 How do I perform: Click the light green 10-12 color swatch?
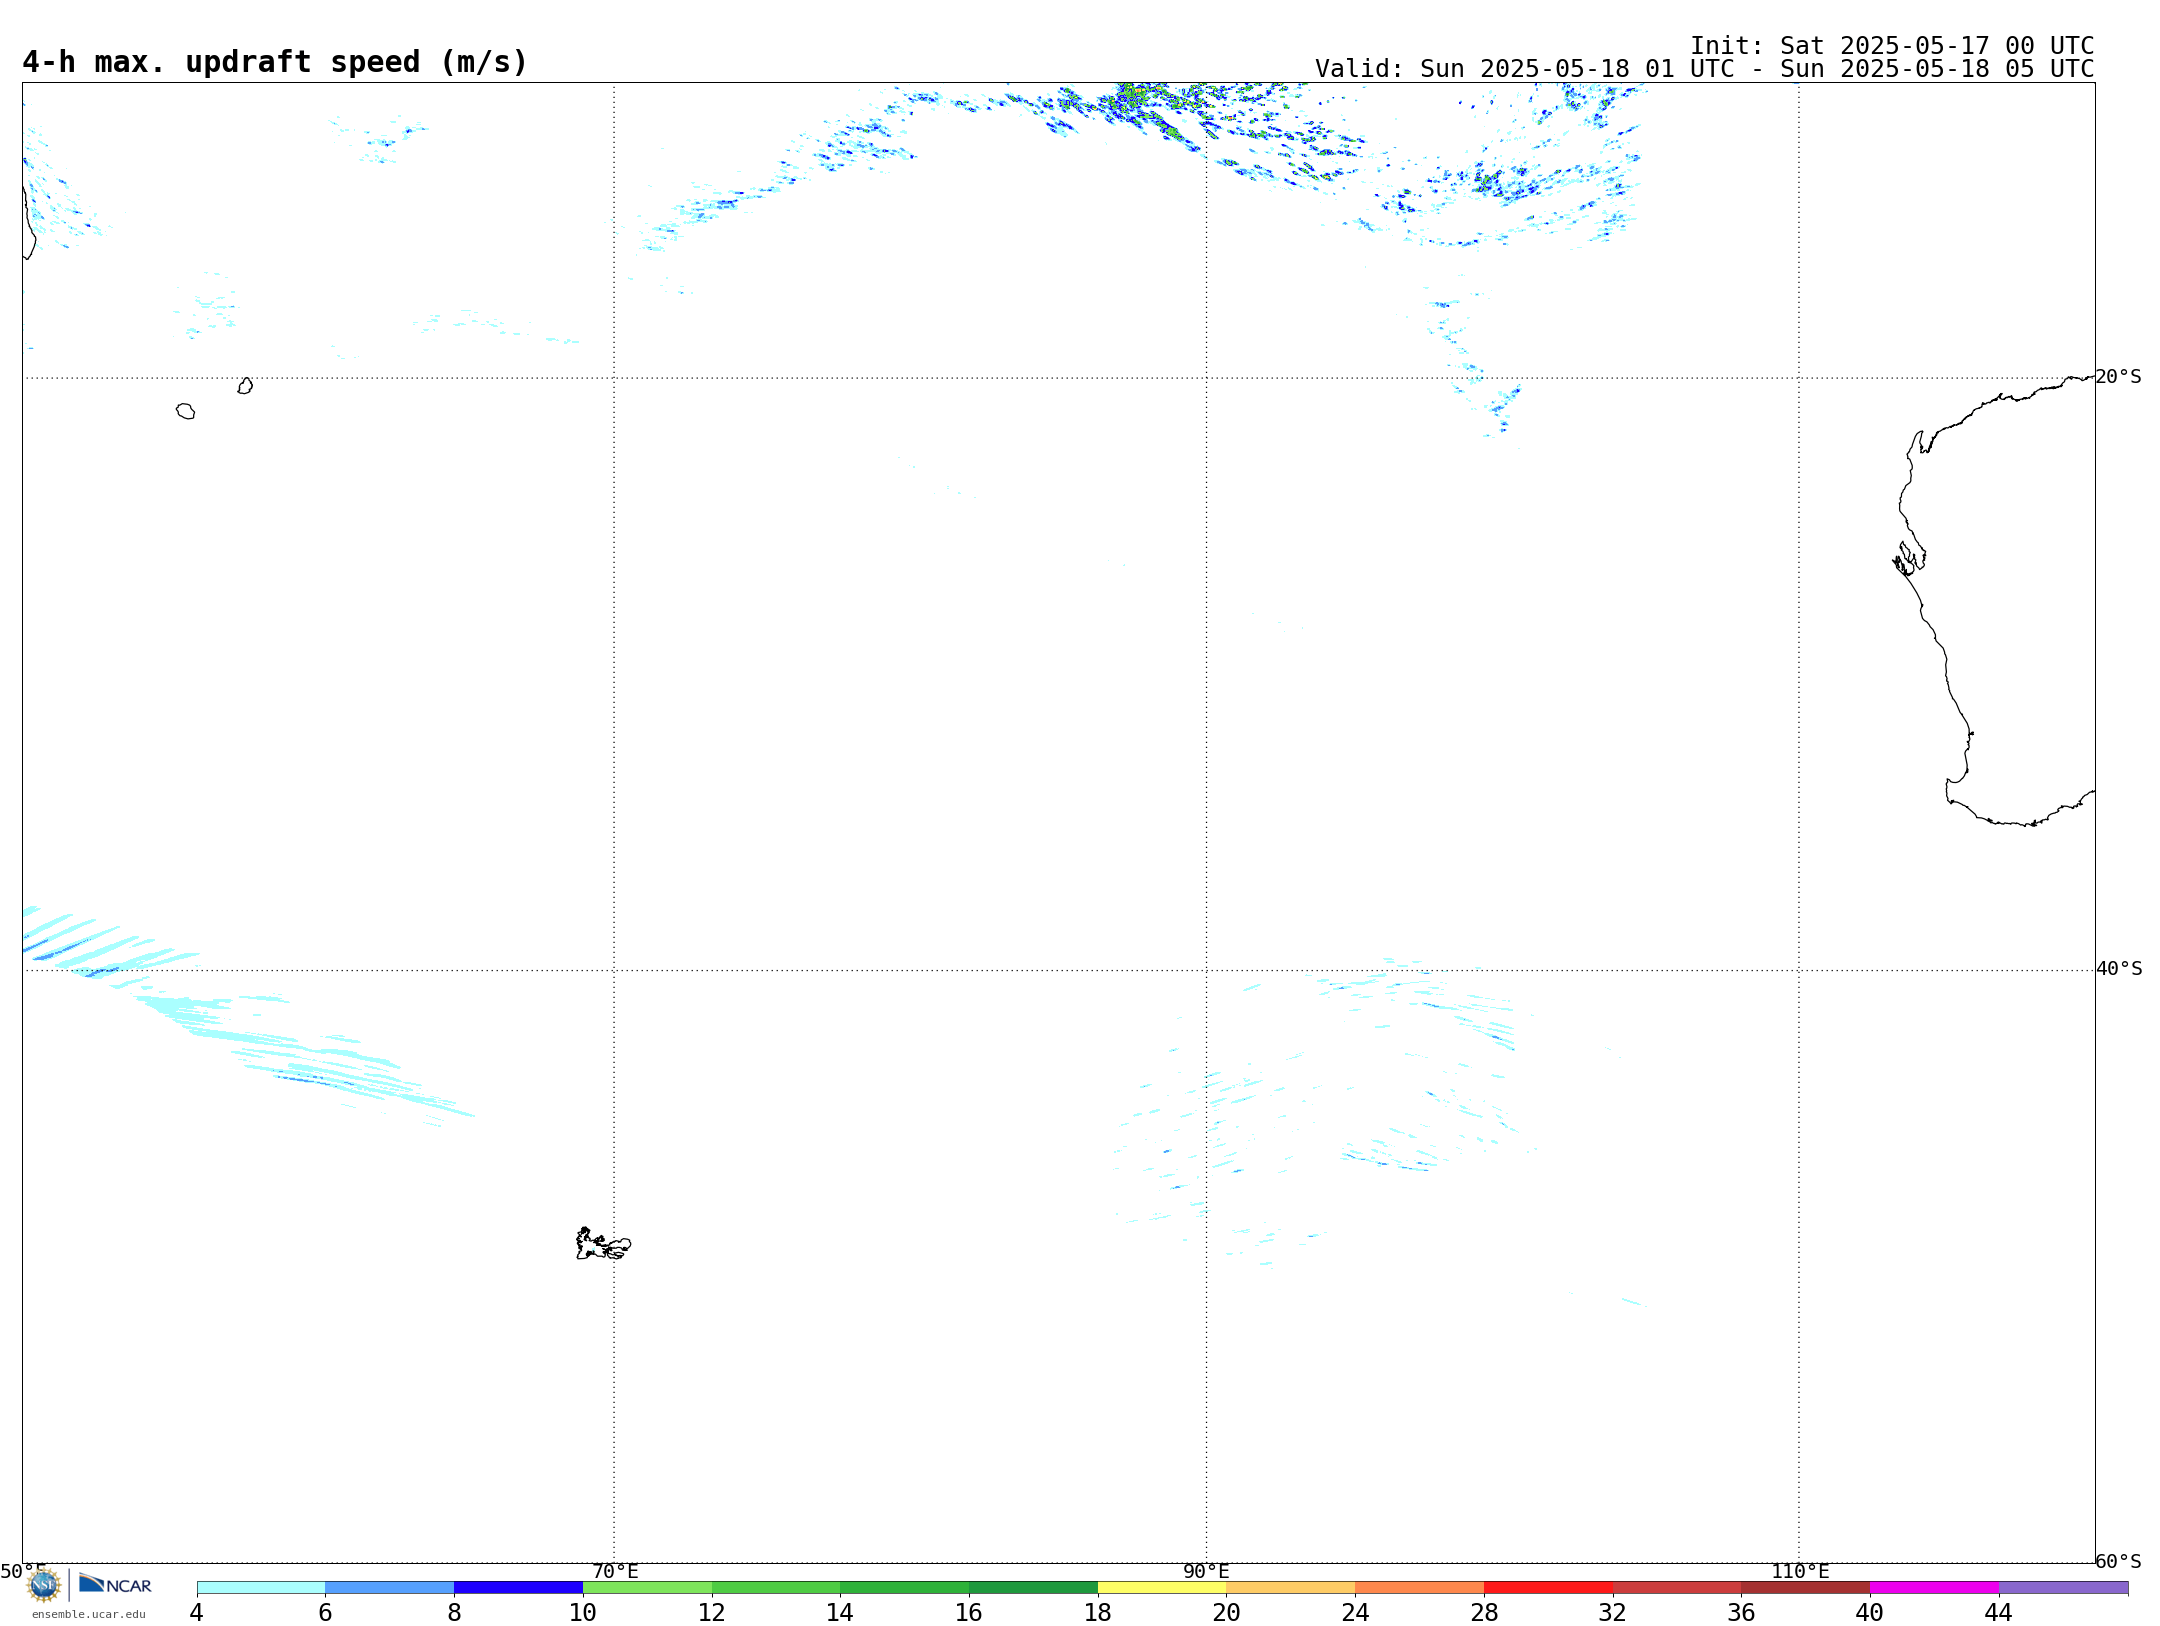[x=647, y=1587]
